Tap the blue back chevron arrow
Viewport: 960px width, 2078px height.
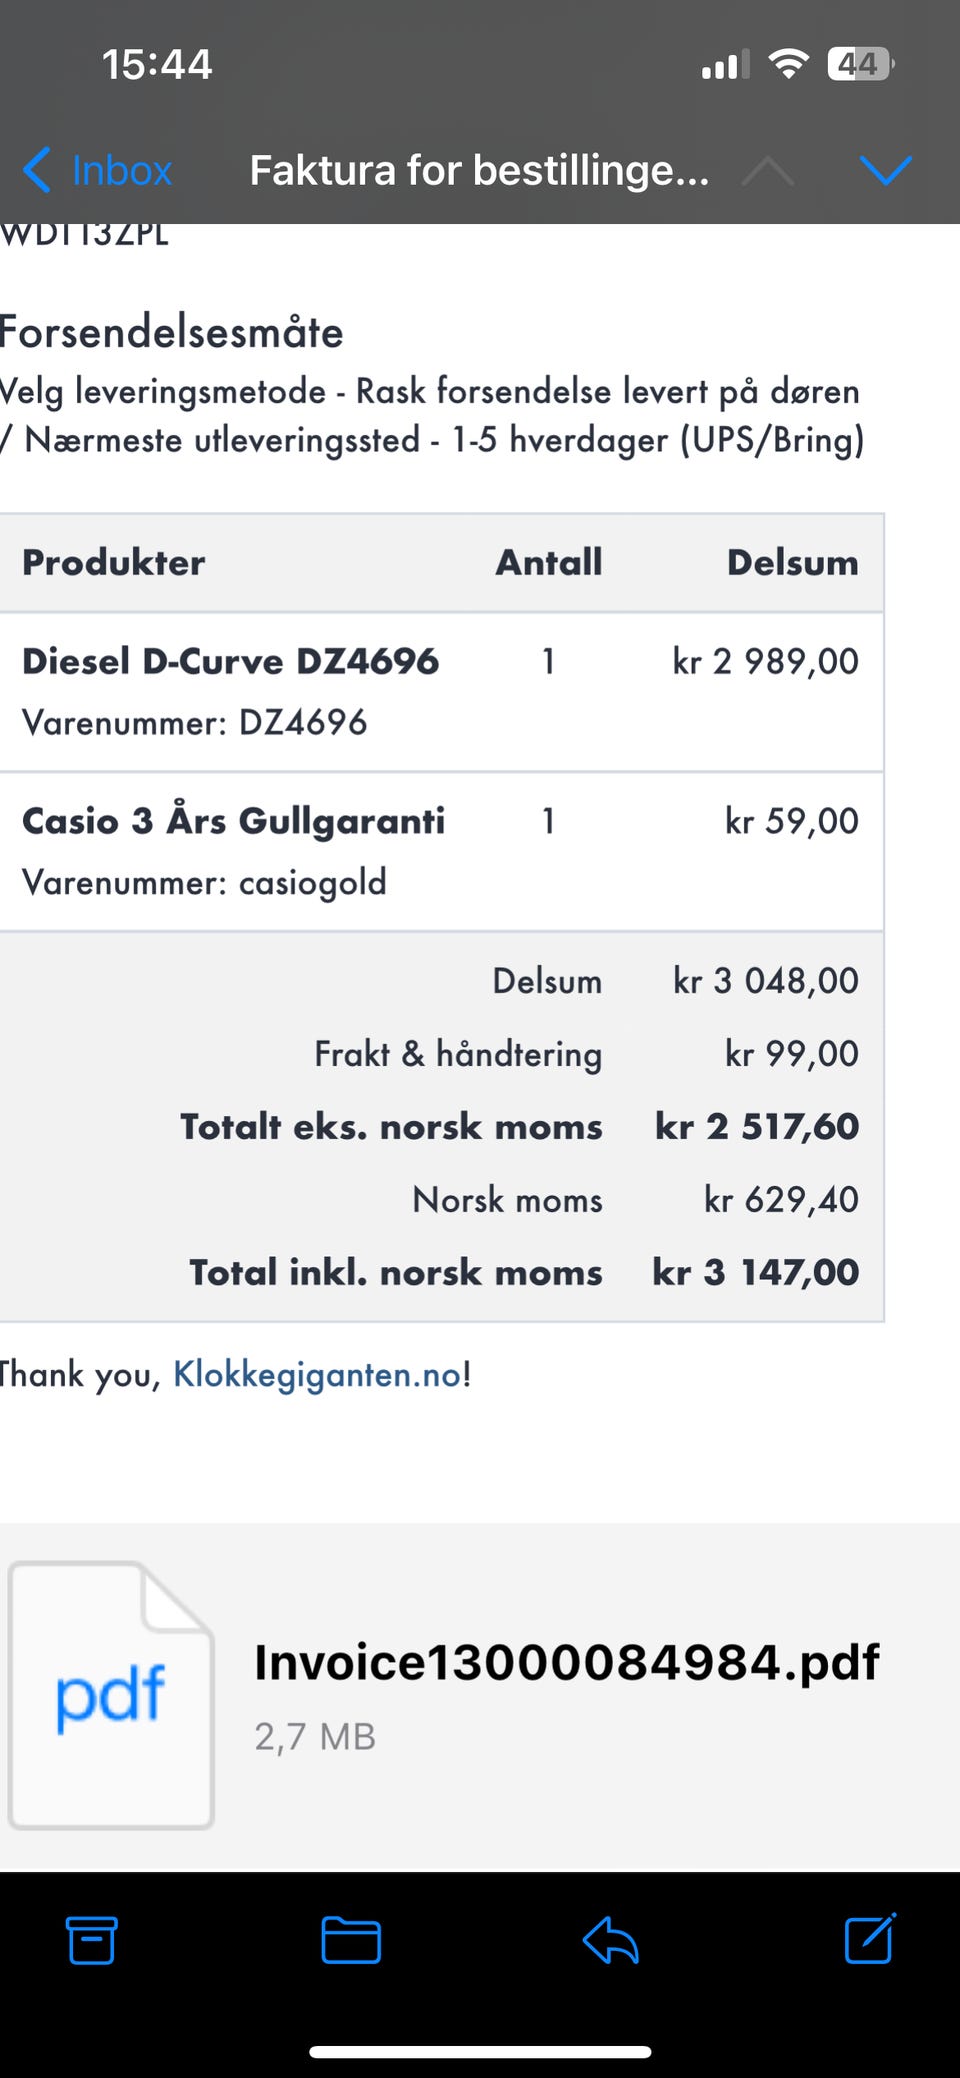point(37,170)
